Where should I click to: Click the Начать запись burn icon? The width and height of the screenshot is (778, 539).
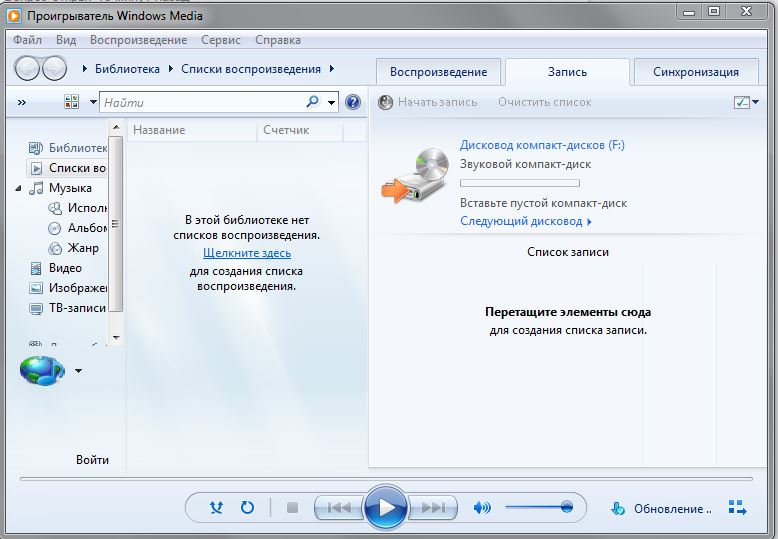click(385, 102)
